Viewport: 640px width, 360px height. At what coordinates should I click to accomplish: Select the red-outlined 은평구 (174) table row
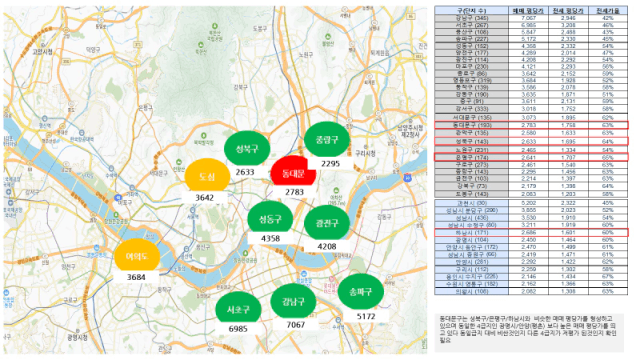pos(531,157)
